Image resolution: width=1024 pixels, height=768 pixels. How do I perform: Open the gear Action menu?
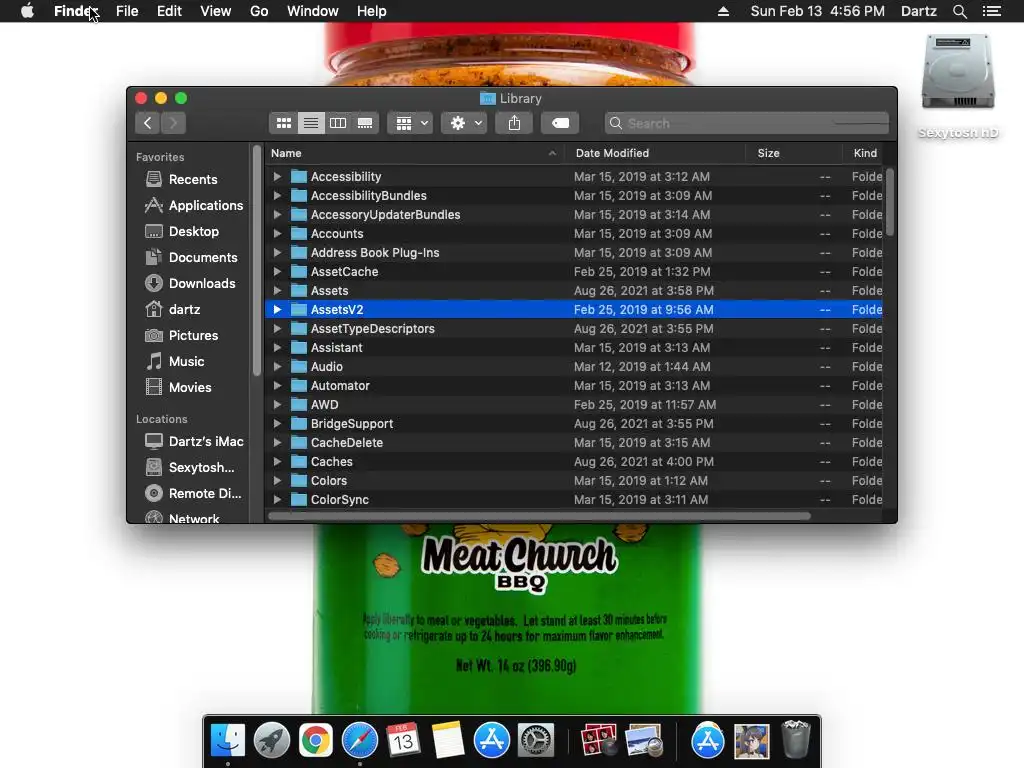point(464,123)
